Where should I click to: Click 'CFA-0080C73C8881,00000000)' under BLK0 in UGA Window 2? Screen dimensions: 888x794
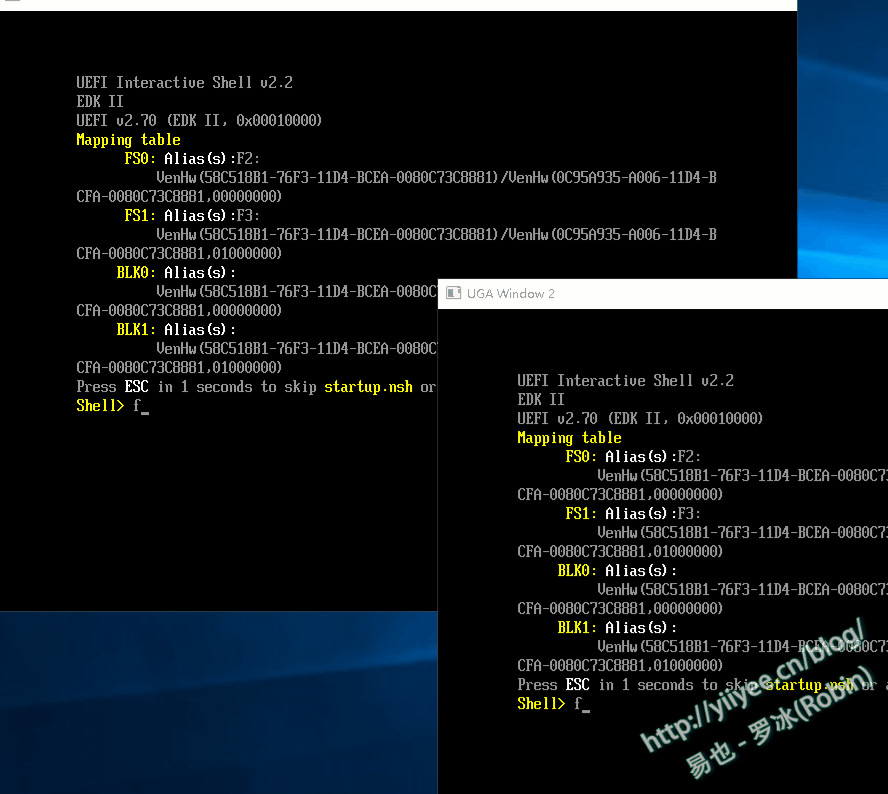point(620,609)
